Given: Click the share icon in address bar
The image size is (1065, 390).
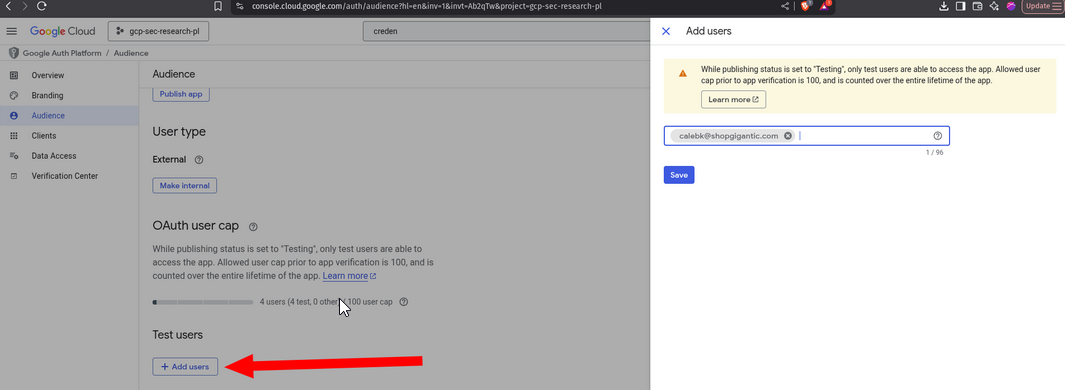Looking at the screenshot, I should pyautogui.click(x=786, y=6).
